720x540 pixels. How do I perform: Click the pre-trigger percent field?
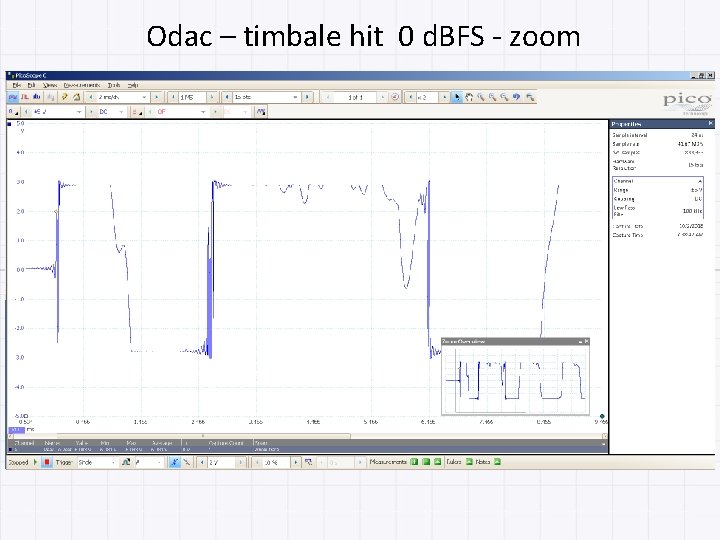point(276,462)
